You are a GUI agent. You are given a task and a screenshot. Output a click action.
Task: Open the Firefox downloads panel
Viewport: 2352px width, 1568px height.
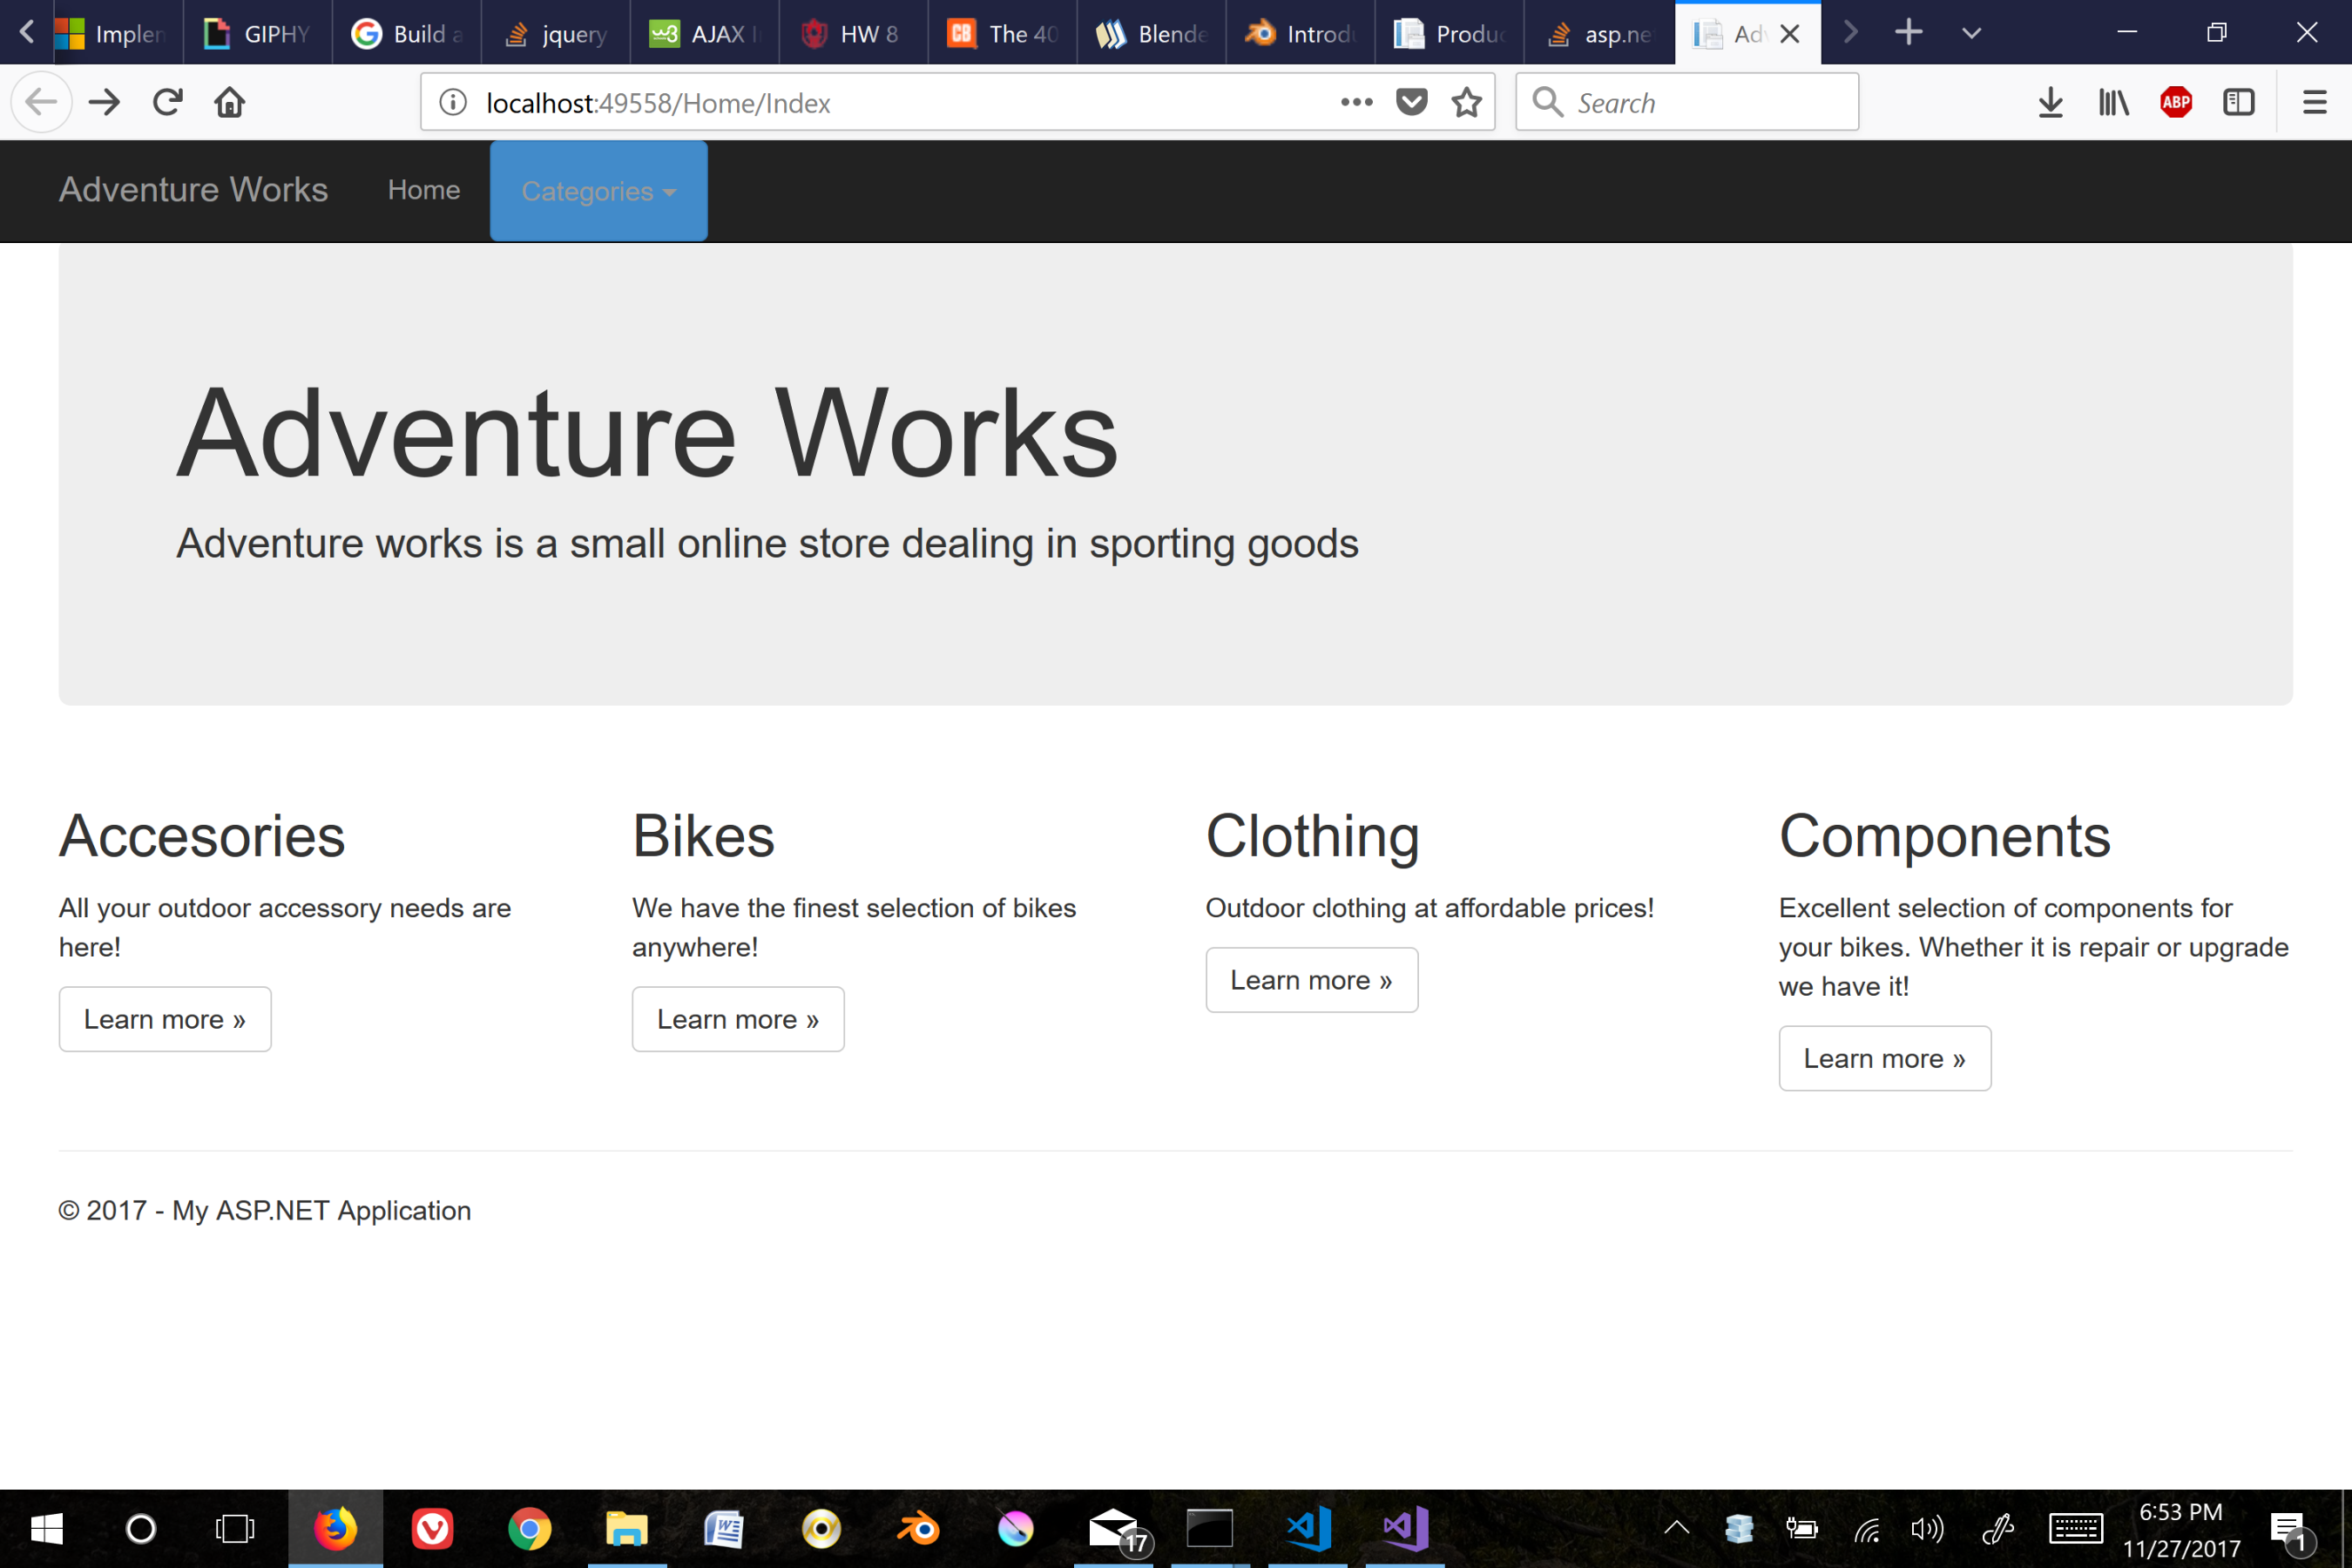(2051, 101)
